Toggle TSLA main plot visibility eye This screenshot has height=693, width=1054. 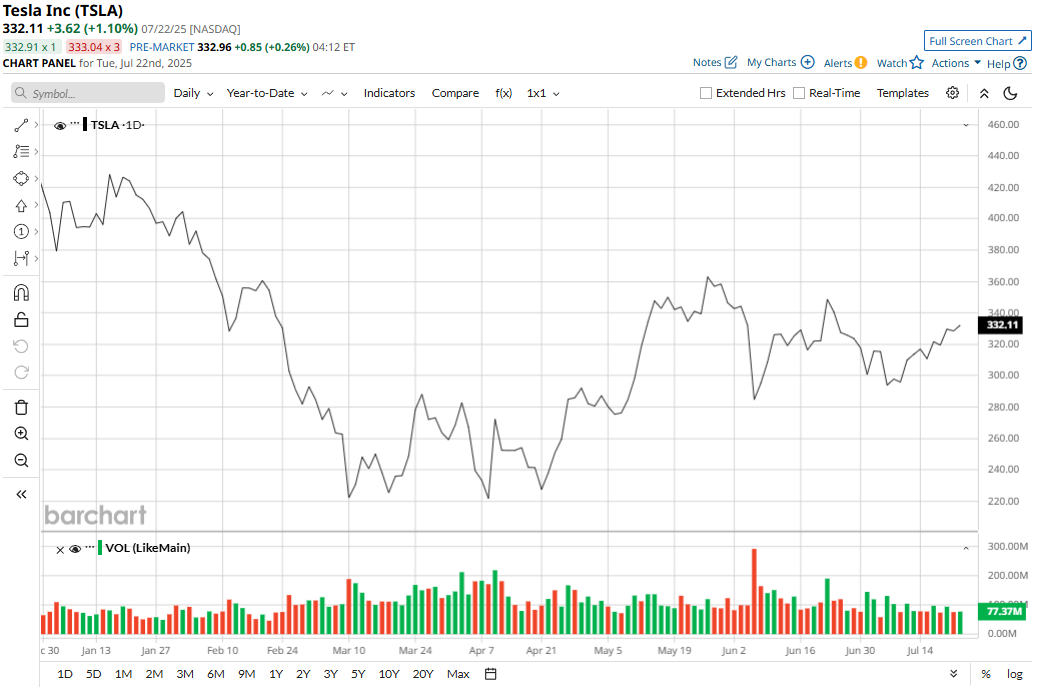tap(60, 126)
